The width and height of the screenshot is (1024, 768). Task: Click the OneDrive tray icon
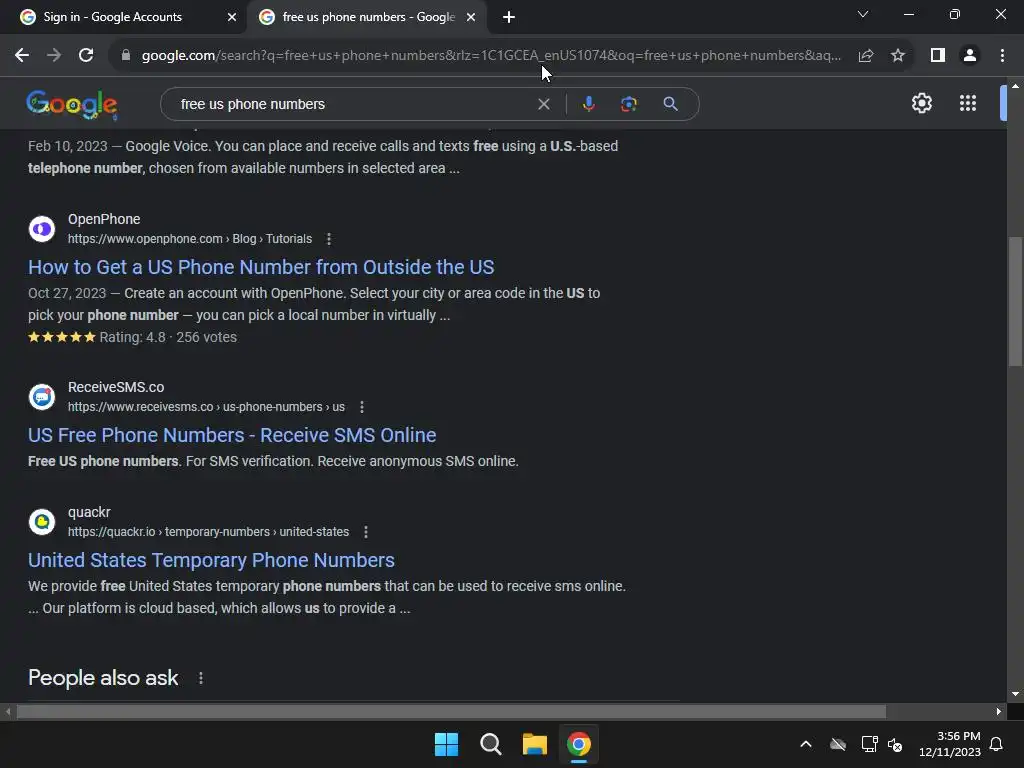pos(838,744)
